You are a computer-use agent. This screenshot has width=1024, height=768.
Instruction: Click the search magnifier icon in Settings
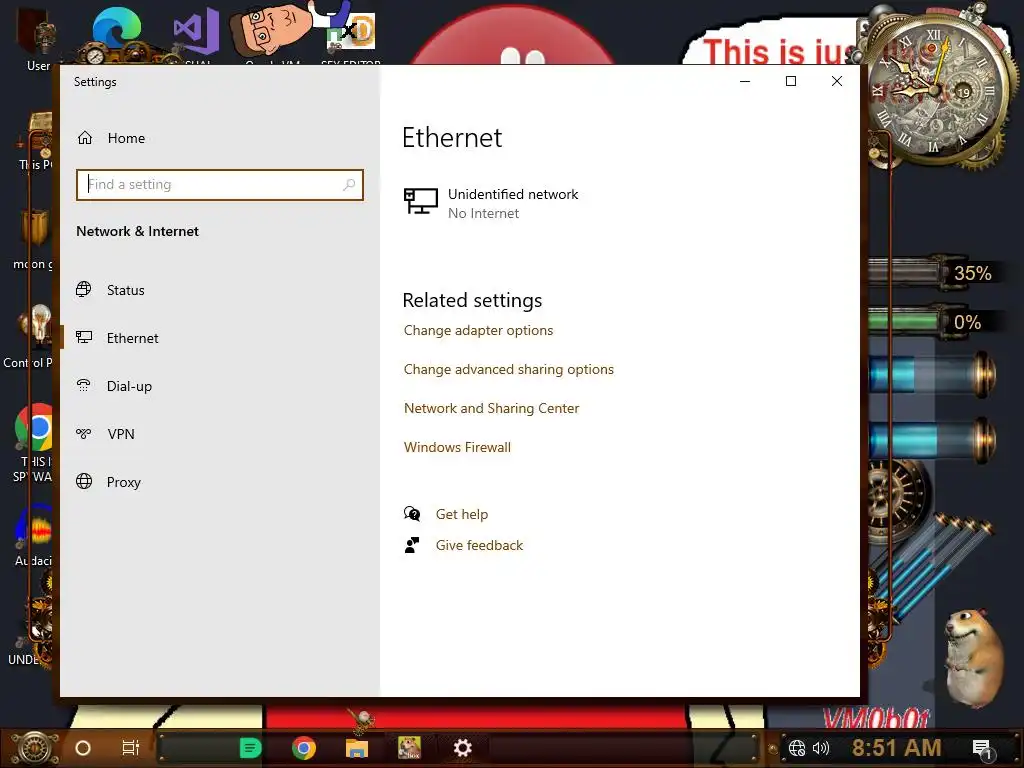click(349, 185)
